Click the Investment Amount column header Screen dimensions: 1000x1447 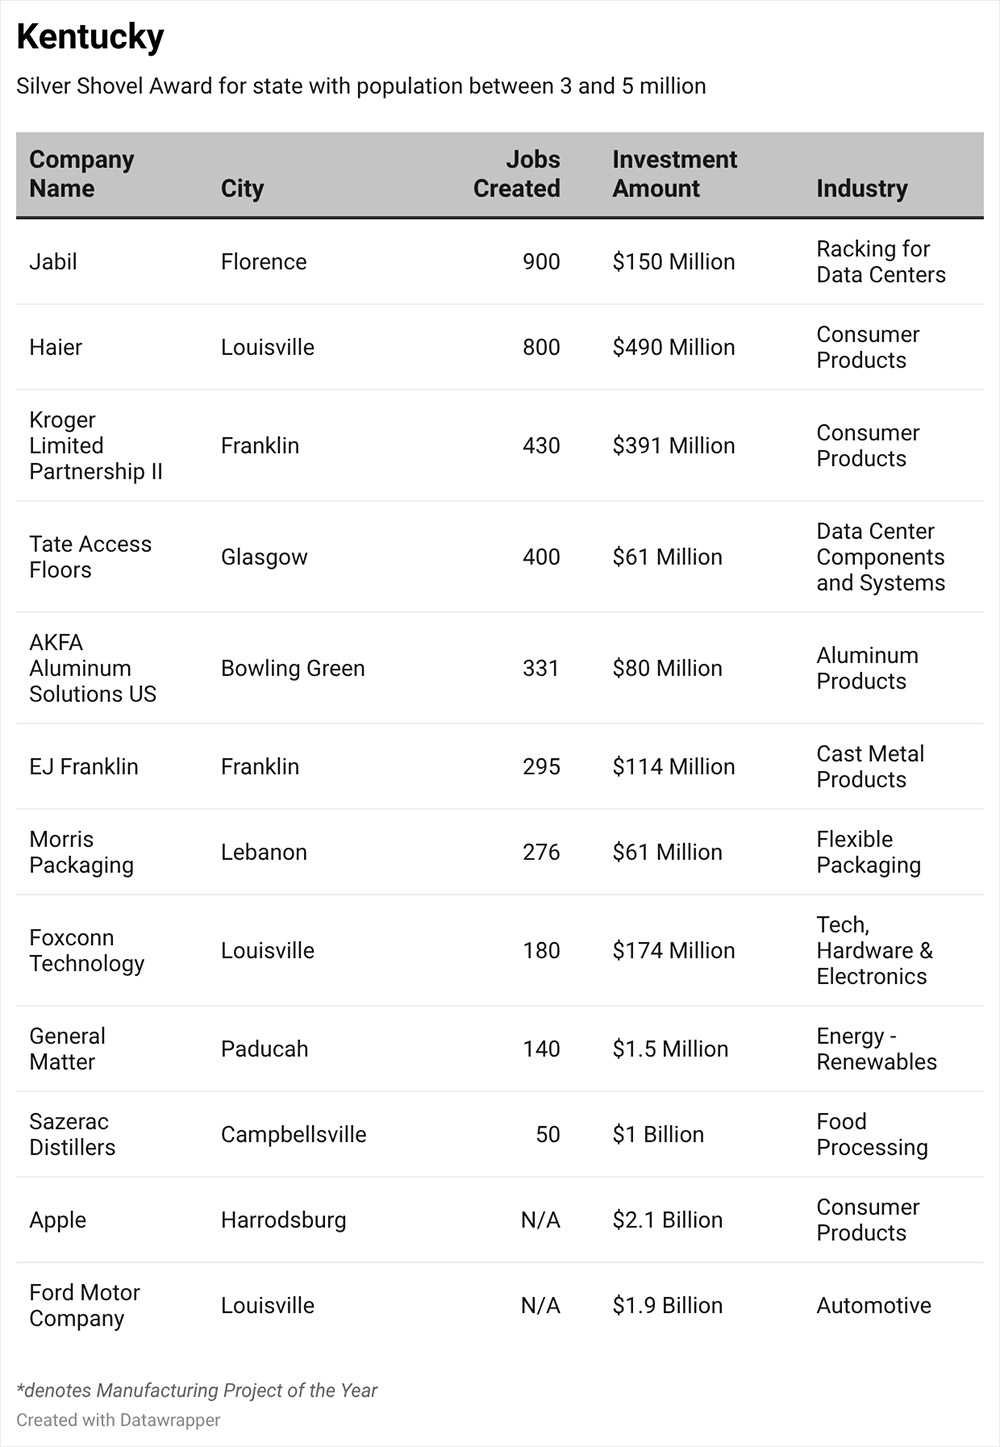tap(674, 174)
